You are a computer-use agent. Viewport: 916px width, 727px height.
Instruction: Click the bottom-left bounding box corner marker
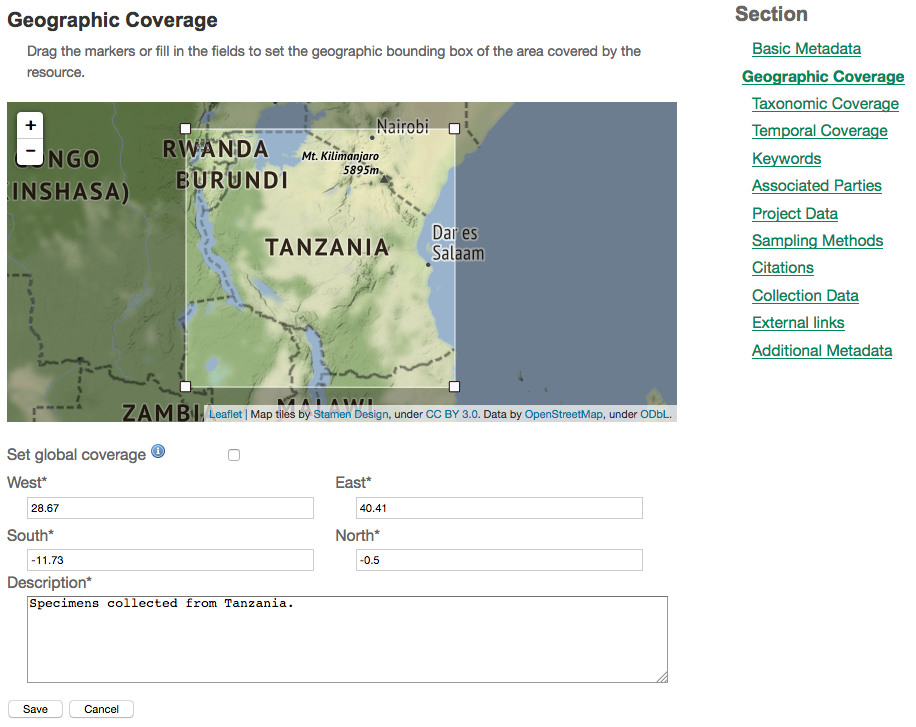(x=185, y=386)
